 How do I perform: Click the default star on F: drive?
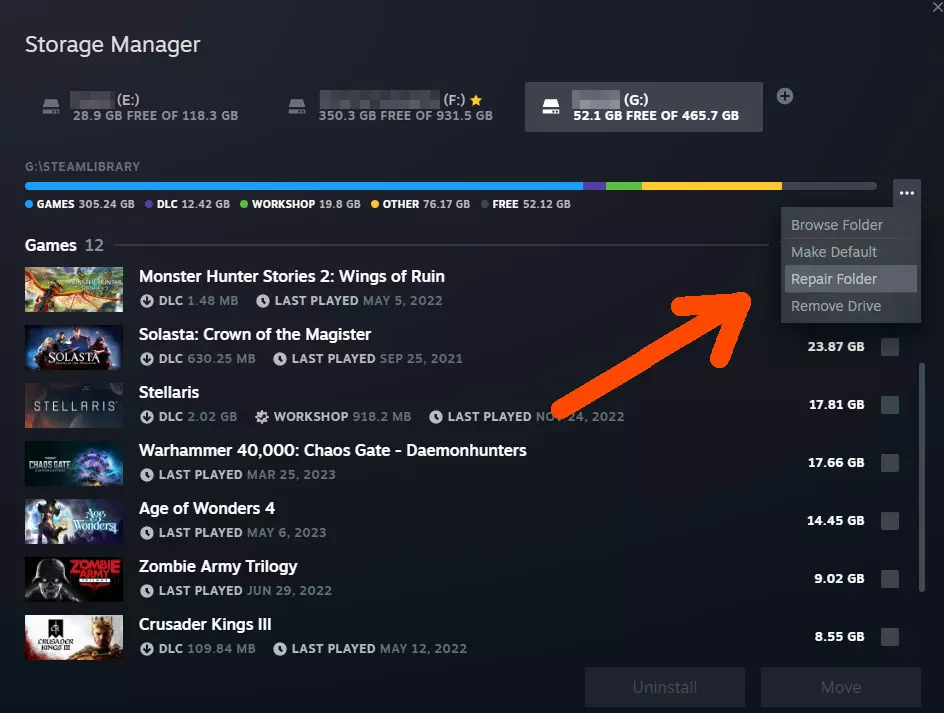[x=476, y=100]
